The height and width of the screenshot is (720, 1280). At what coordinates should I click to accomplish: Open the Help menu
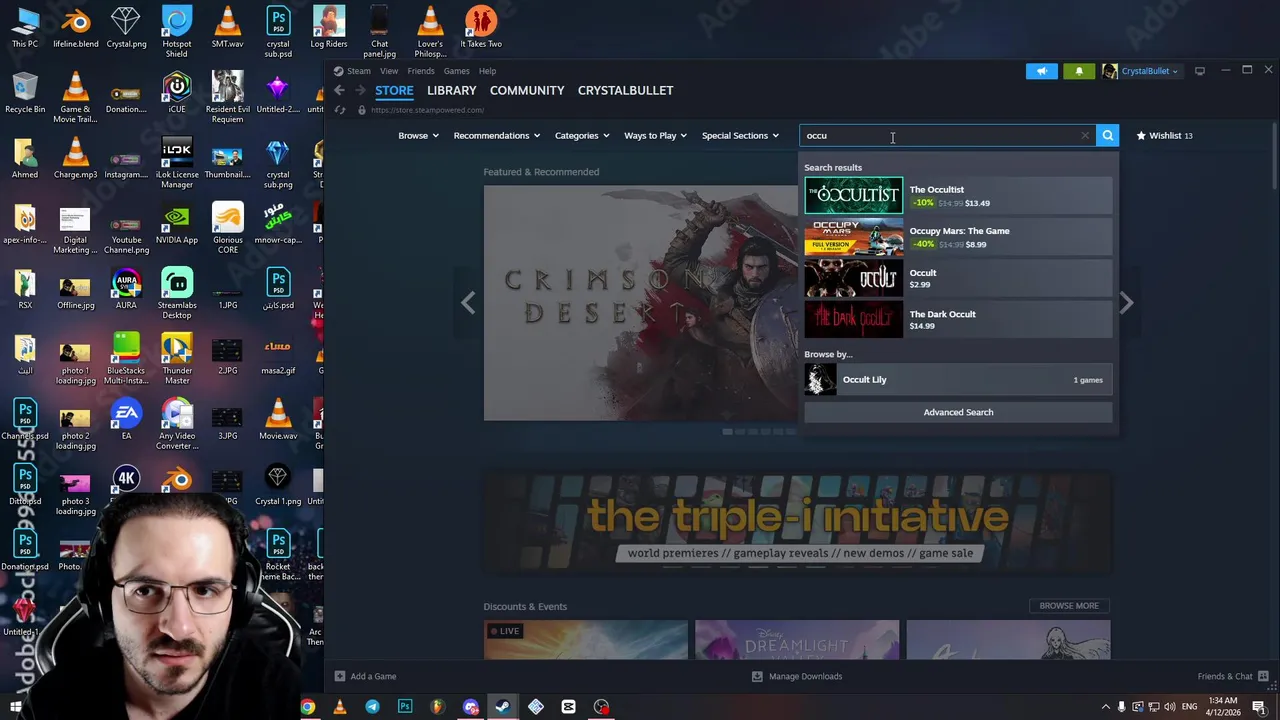[487, 71]
